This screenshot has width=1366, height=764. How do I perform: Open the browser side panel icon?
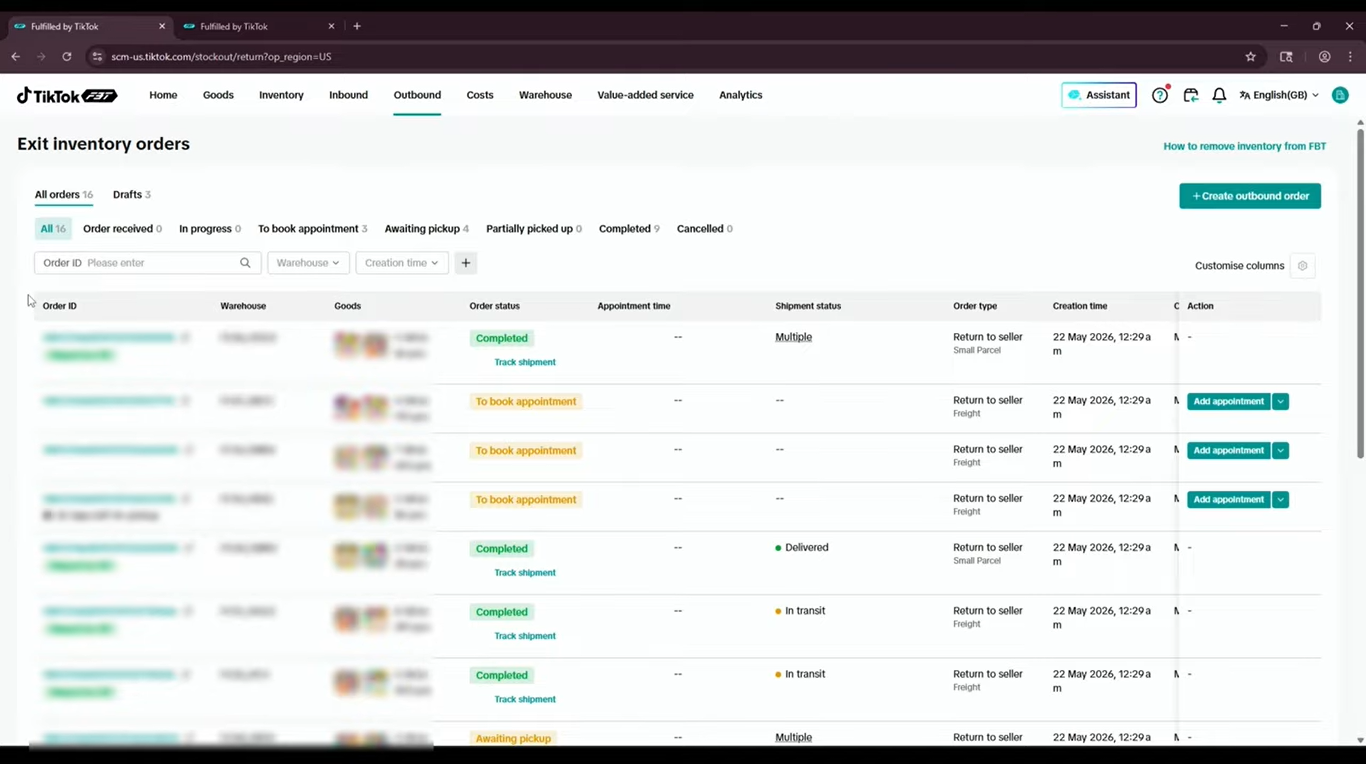click(1286, 57)
